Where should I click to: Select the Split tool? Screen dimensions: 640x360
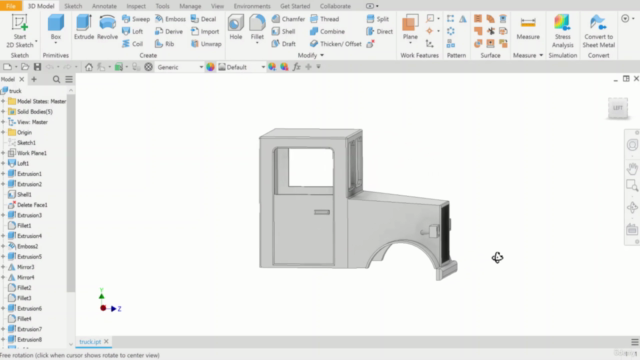tap(378, 19)
